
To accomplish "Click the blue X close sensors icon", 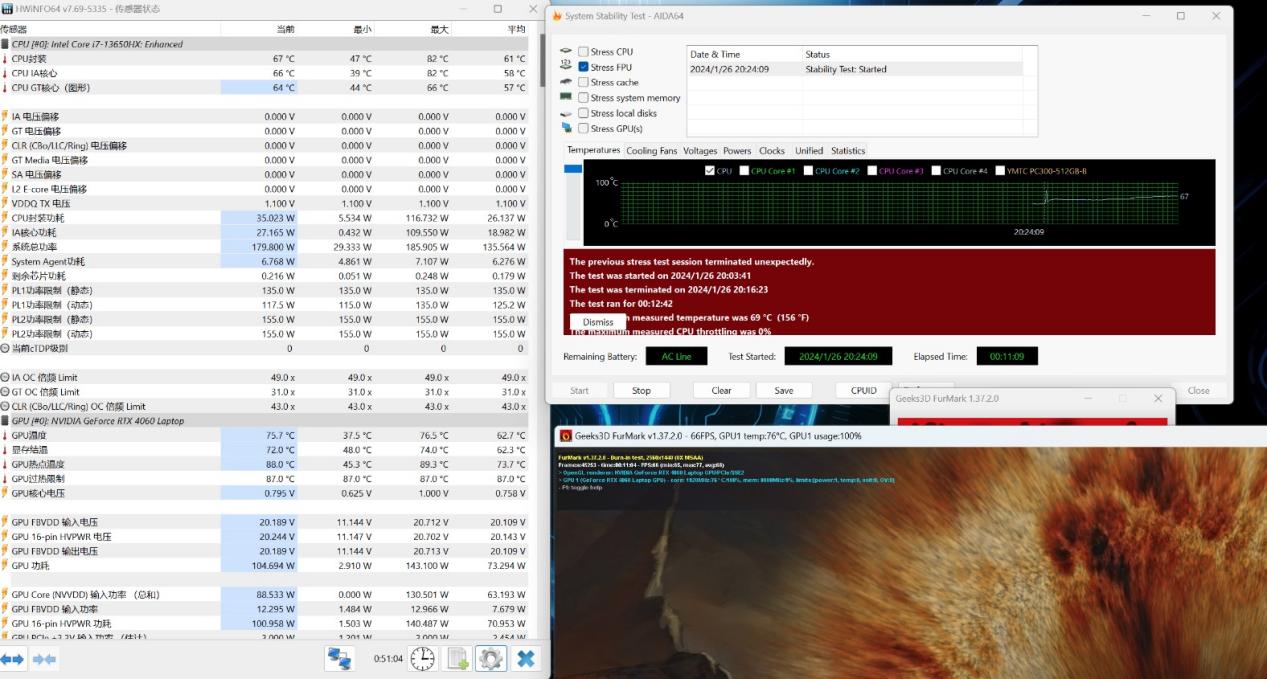I will tap(525, 658).
